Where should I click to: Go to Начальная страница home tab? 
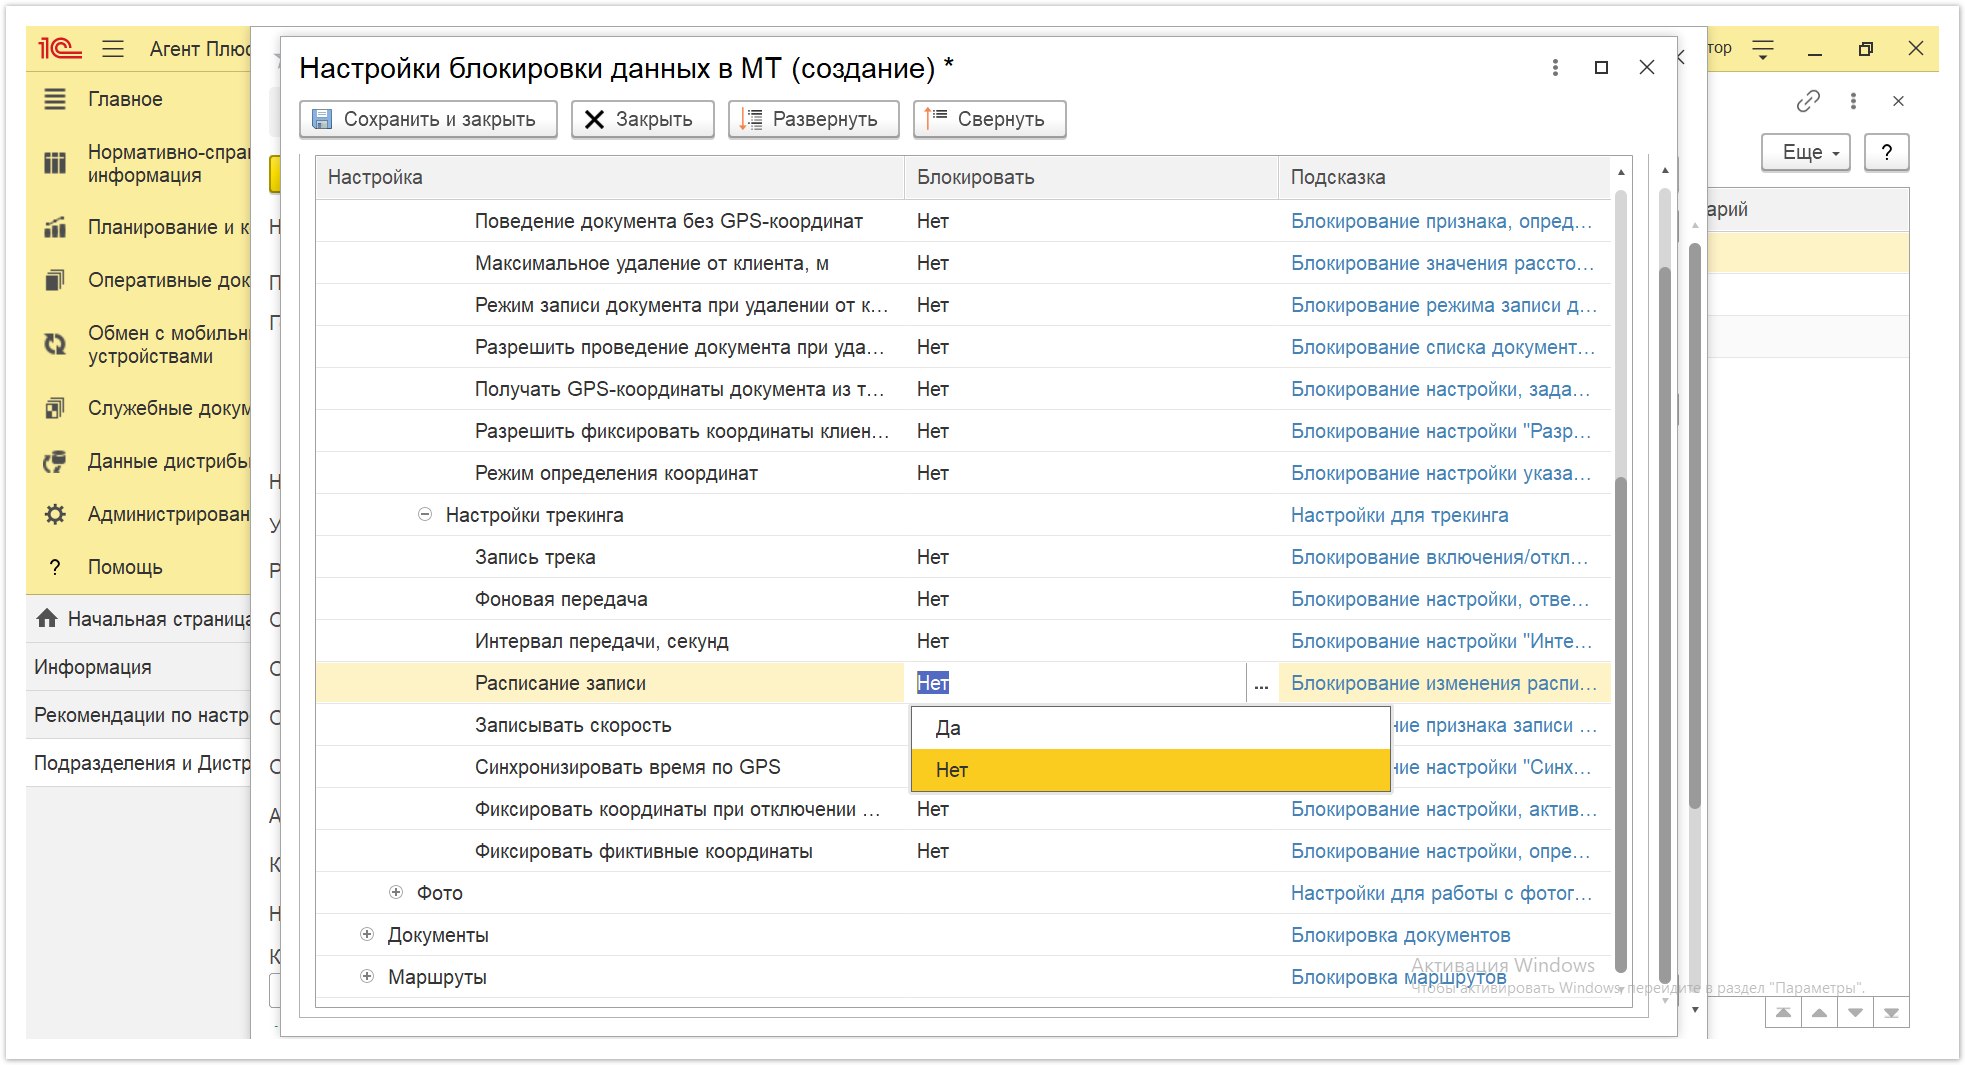tap(140, 619)
